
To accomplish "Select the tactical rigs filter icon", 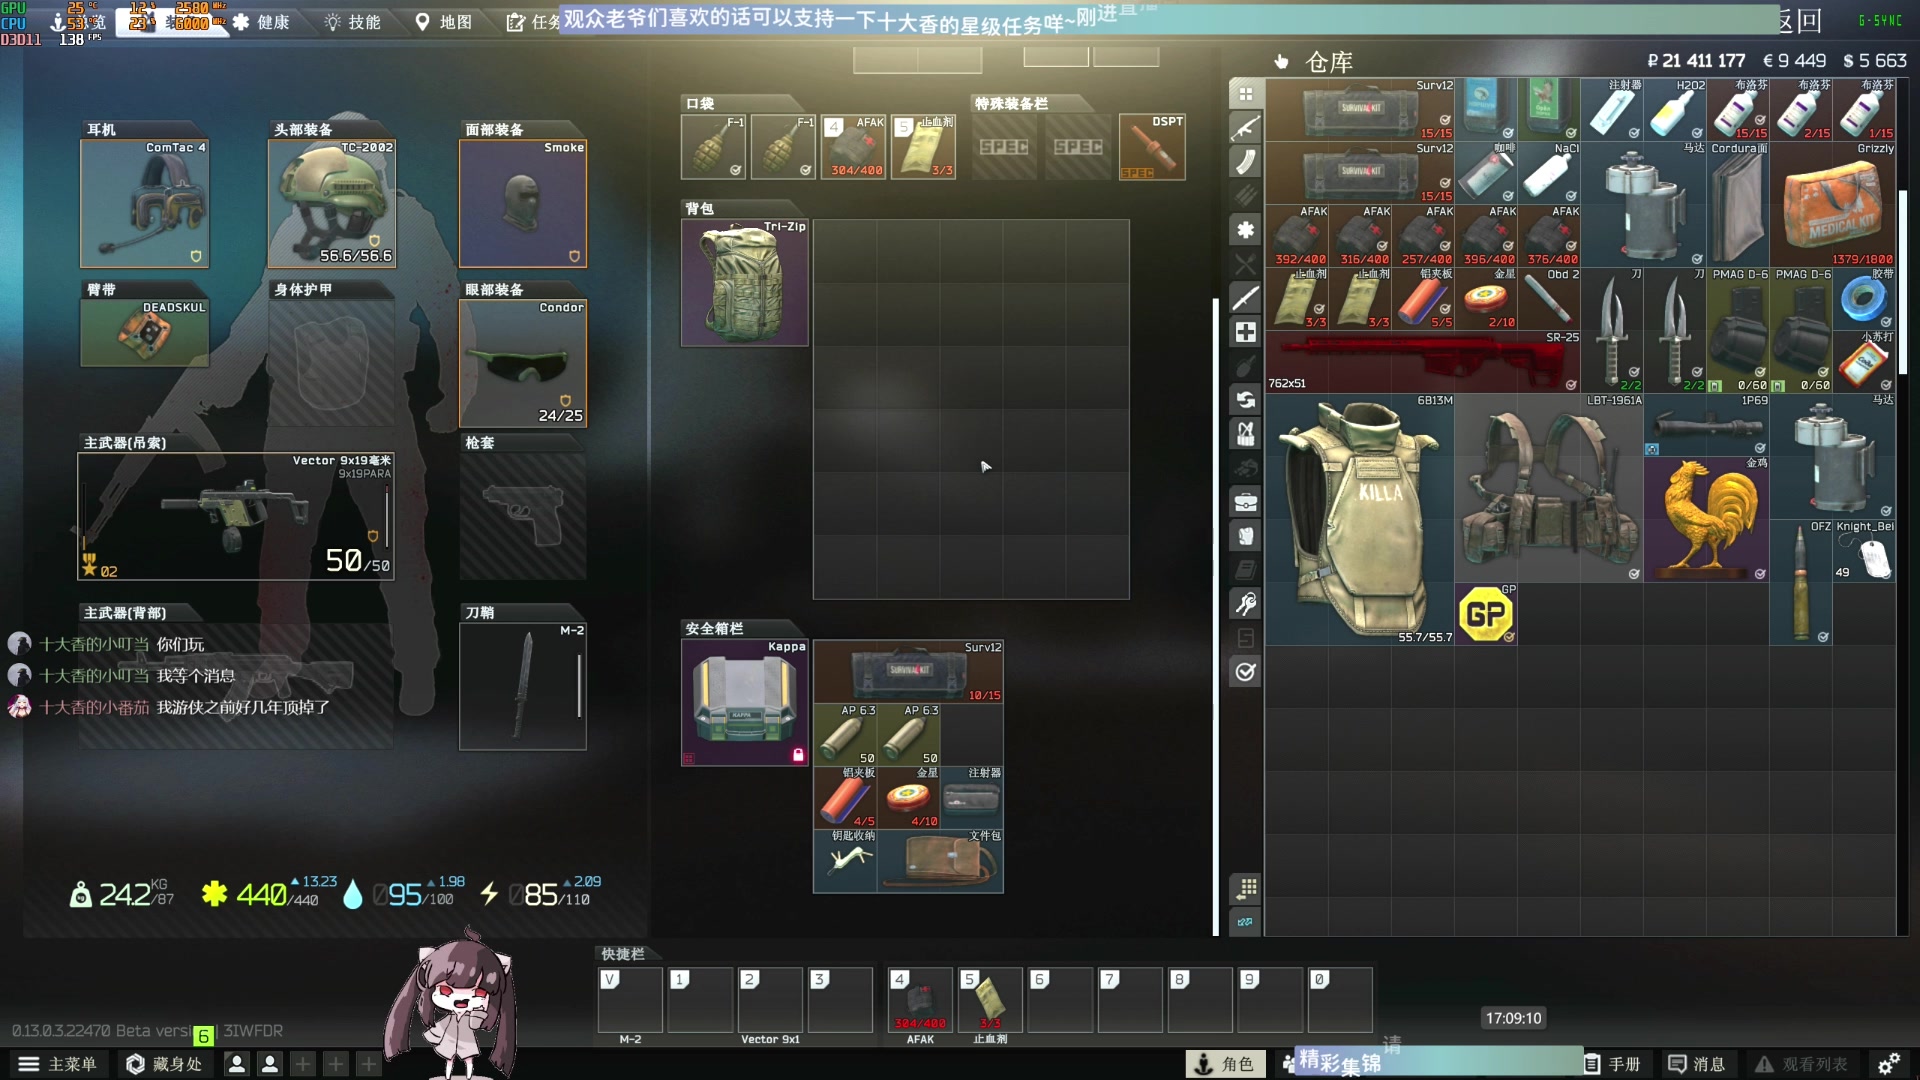I will 1245,434.
